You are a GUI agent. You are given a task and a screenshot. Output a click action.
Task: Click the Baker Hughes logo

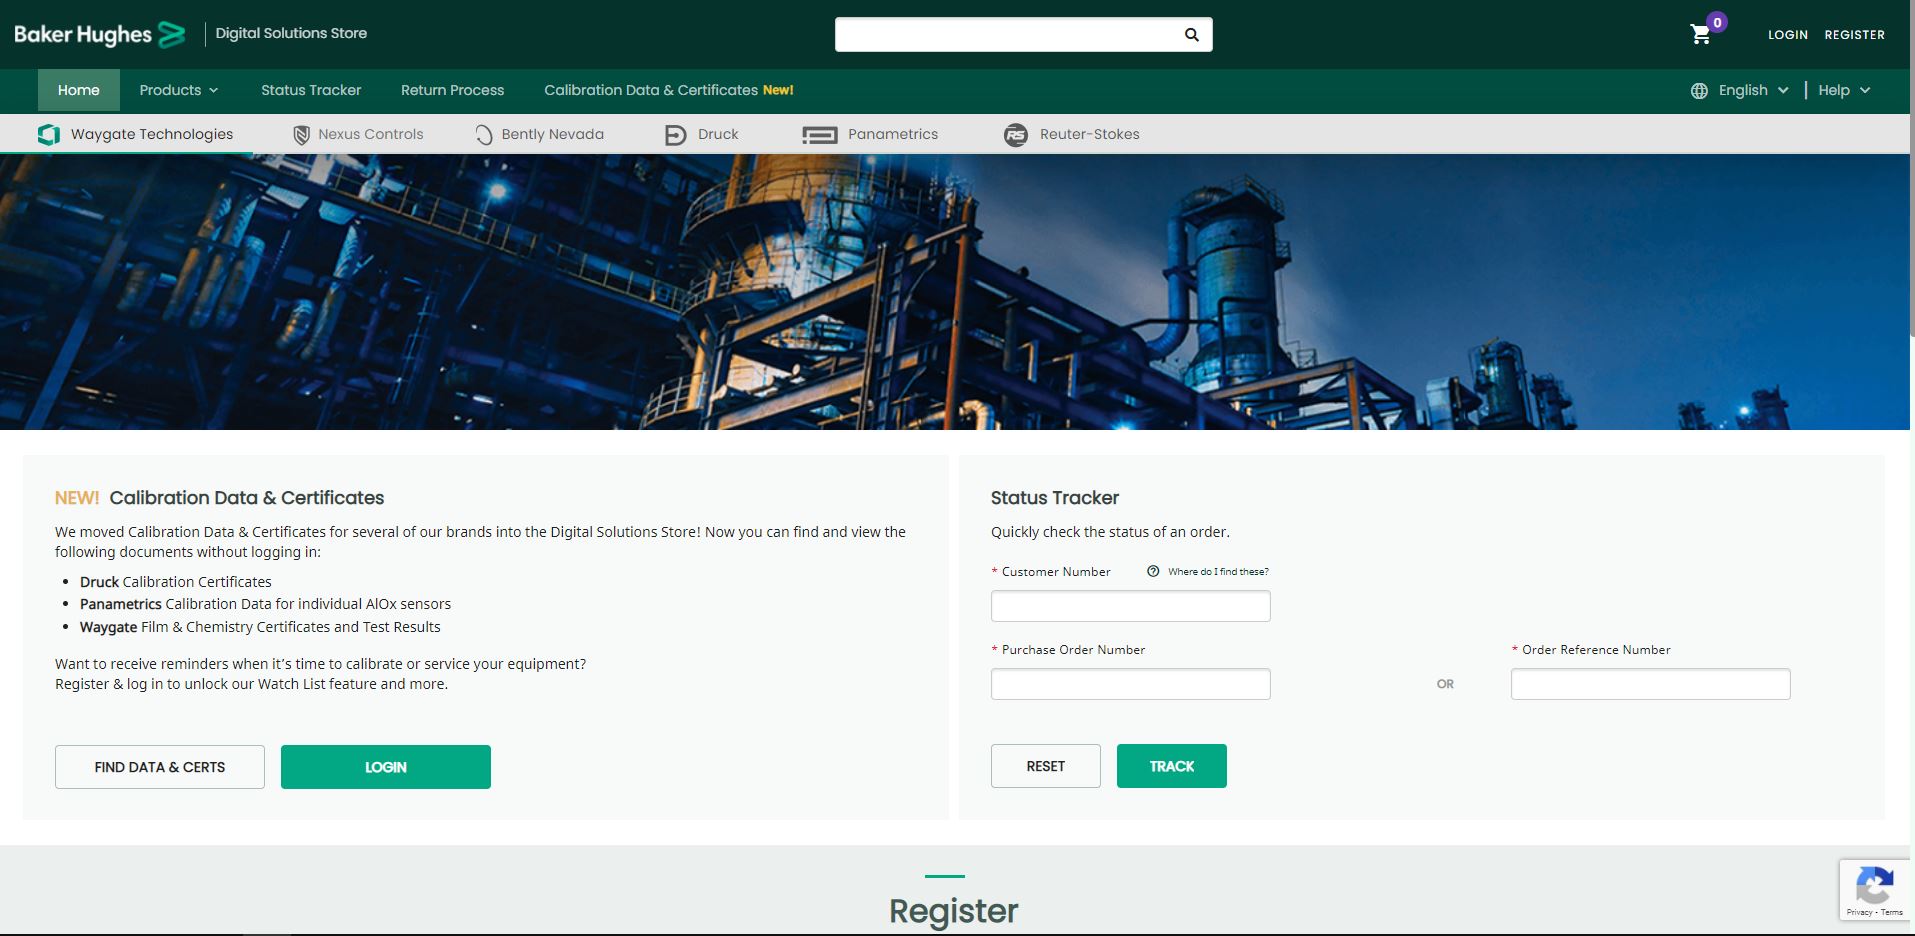coord(100,34)
